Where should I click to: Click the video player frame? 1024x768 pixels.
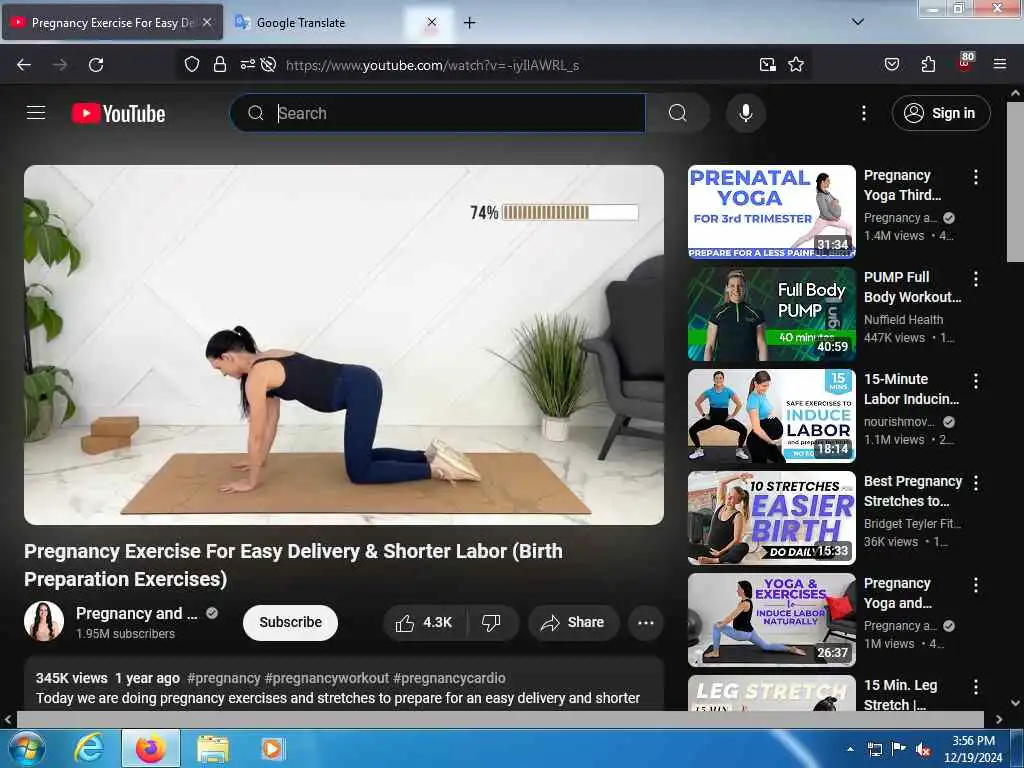coord(344,345)
